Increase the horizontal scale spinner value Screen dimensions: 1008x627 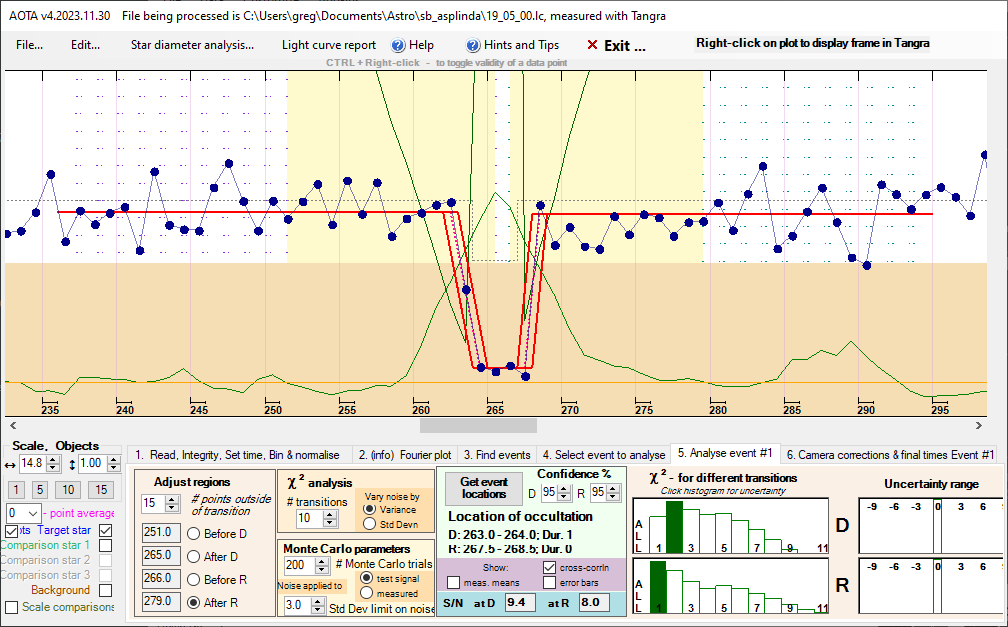click(x=53, y=459)
